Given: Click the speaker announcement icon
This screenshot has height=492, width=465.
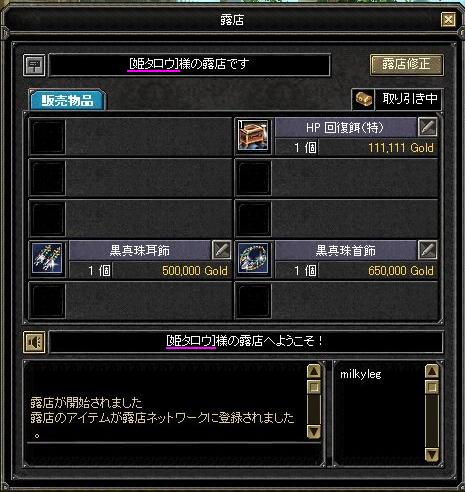Looking at the screenshot, I should [x=34, y=342].
